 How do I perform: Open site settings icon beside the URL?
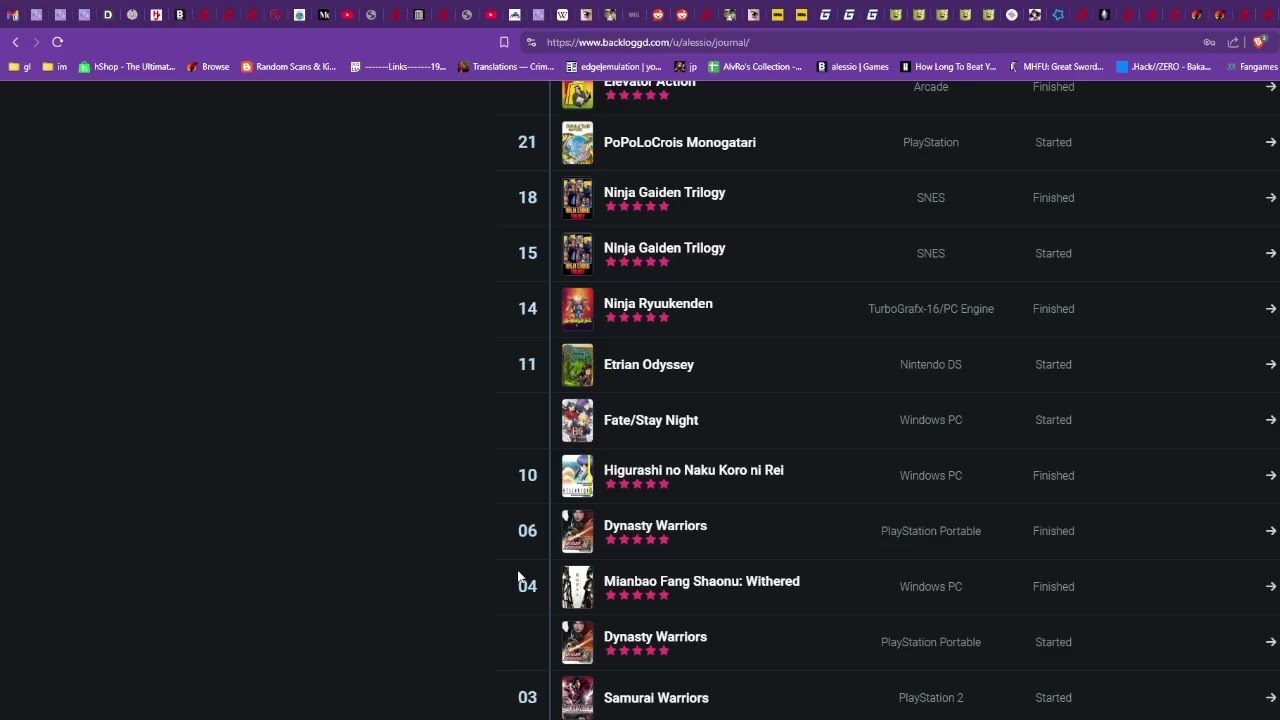(531, 42)
